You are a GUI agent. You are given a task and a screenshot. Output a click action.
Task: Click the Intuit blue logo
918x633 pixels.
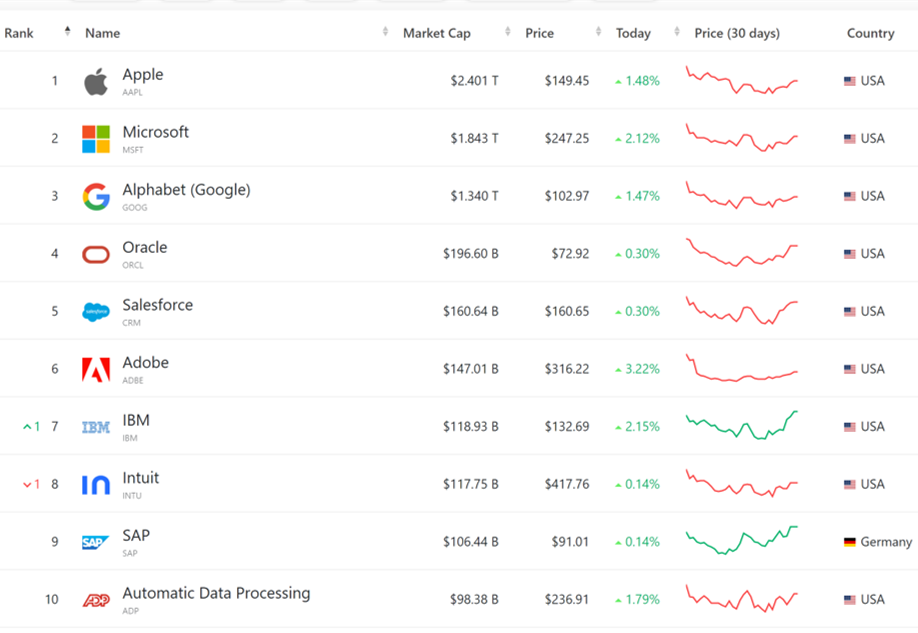tap(96, 484)
